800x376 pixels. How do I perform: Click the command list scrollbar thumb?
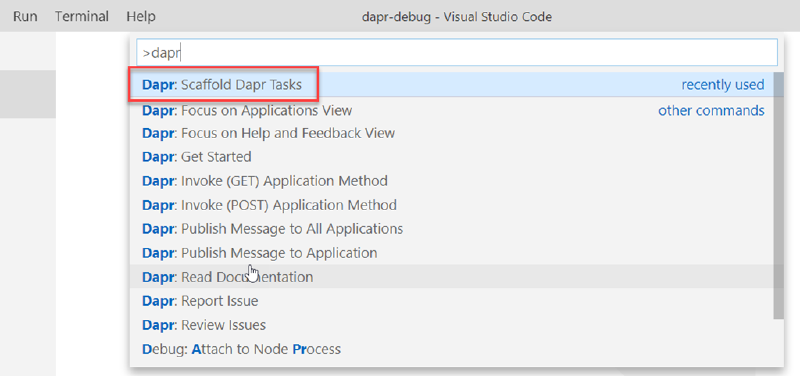tap(779, 195)
